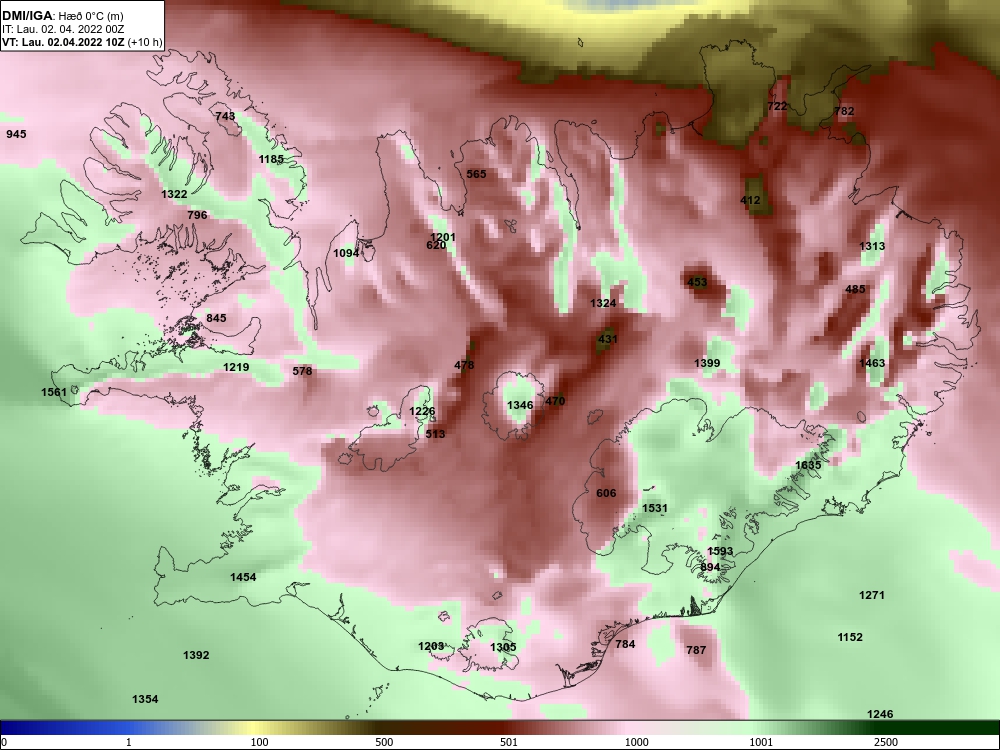Click the 1399 height value
Viewport: 1000px width, 750px height.
[x=707, y=363]
